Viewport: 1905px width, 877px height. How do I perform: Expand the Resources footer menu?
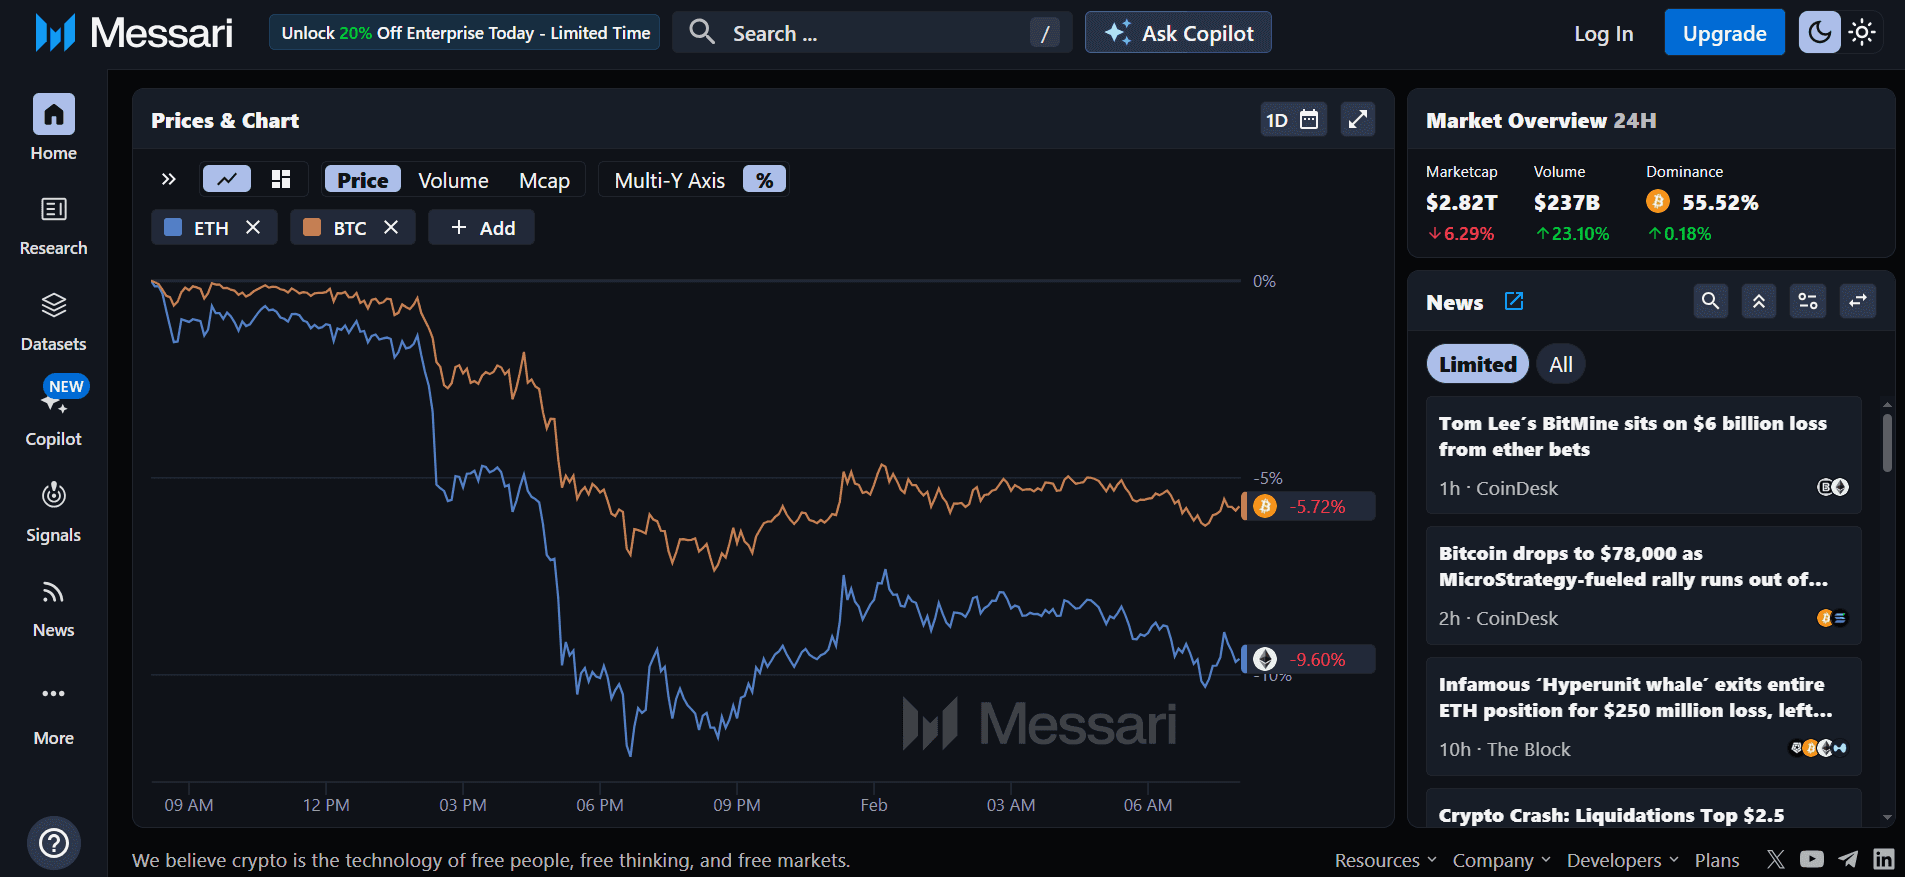pyautogui.click(x=1386, y=860)
